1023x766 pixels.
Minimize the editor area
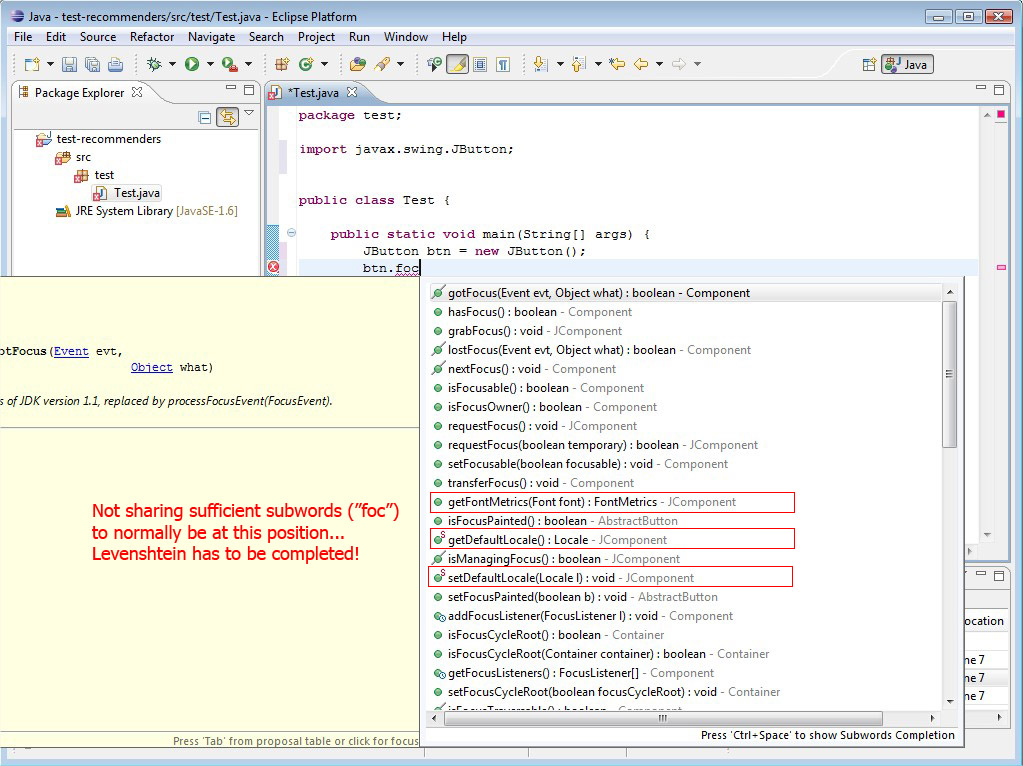click(x=981, y=87)
